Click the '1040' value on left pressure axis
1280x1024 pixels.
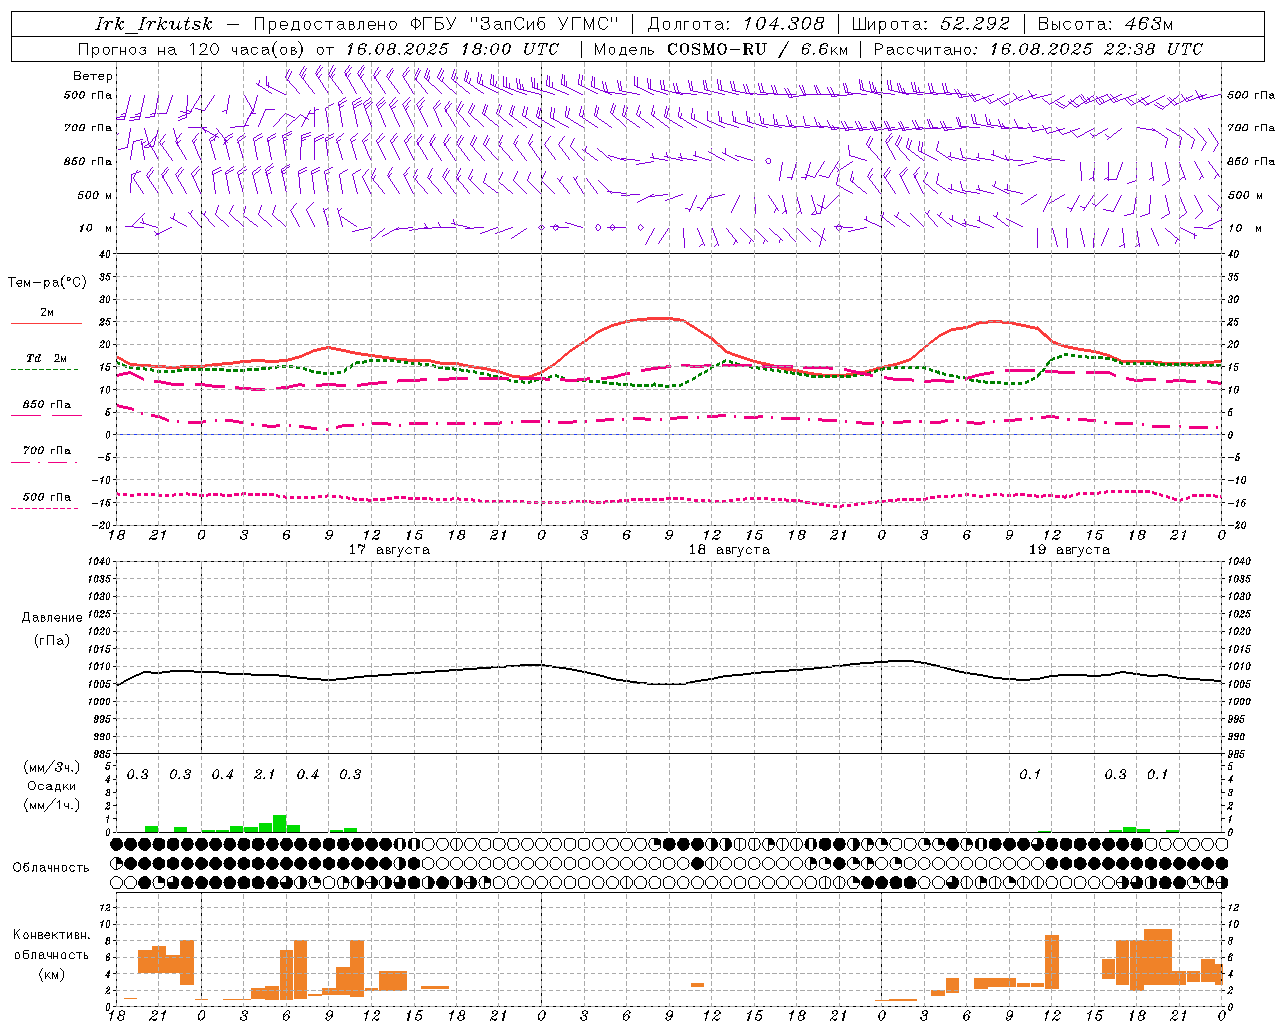pos(98,562)
